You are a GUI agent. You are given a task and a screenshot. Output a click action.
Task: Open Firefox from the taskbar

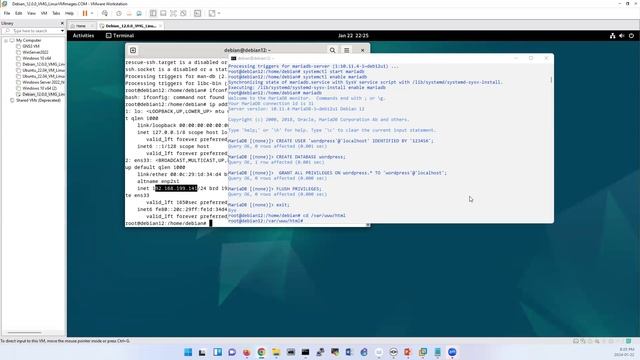click(247, 352)
